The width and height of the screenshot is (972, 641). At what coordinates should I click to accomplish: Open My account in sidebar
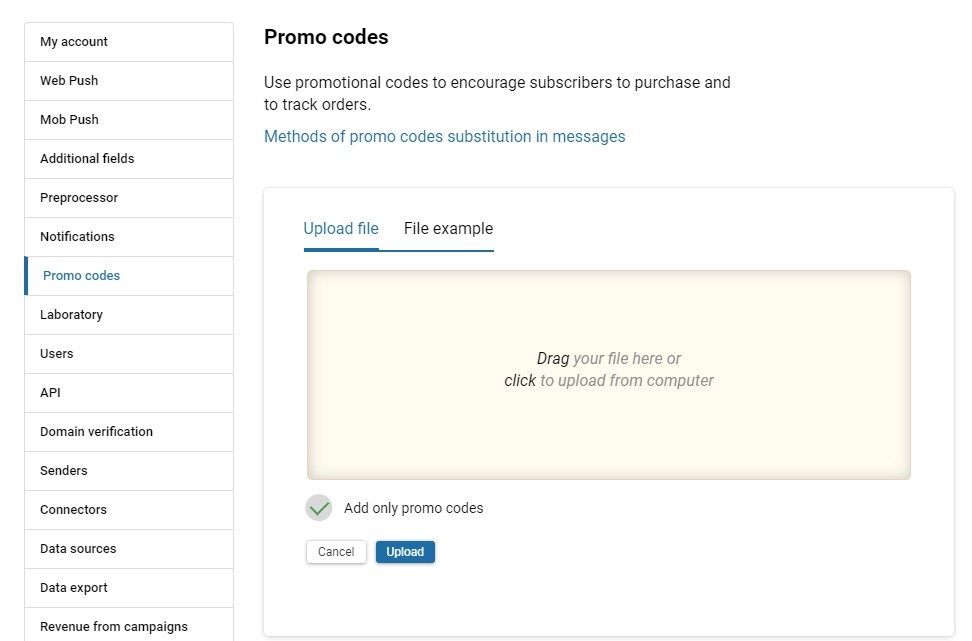[74, 42]
